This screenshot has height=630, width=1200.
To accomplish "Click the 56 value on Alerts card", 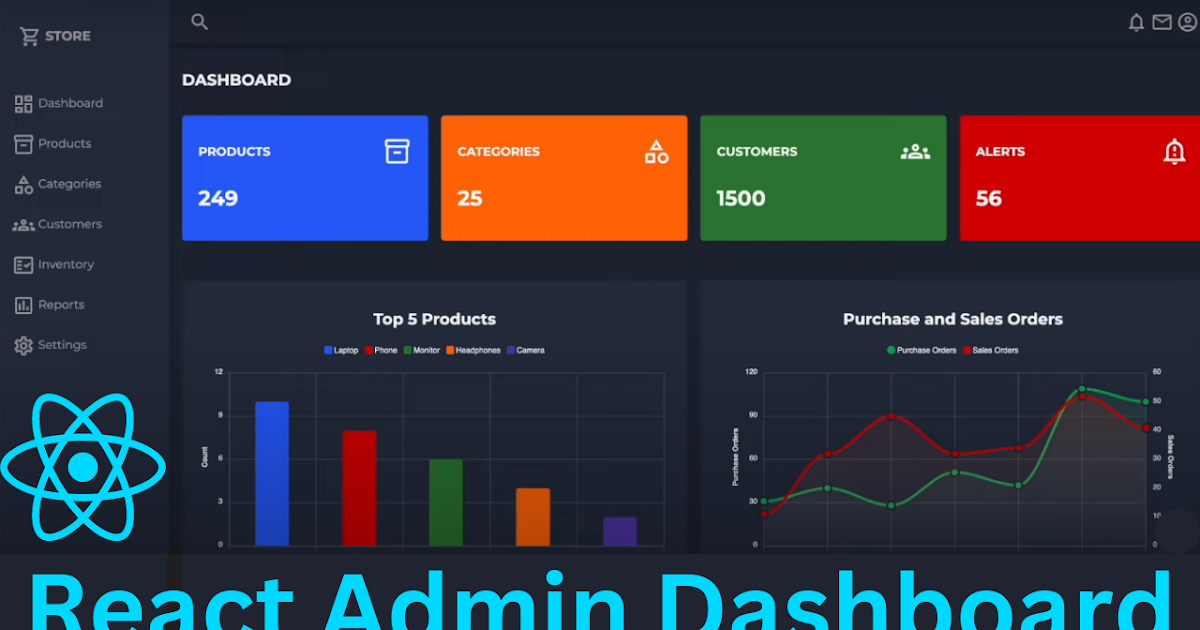I will [x=989, y=198].
